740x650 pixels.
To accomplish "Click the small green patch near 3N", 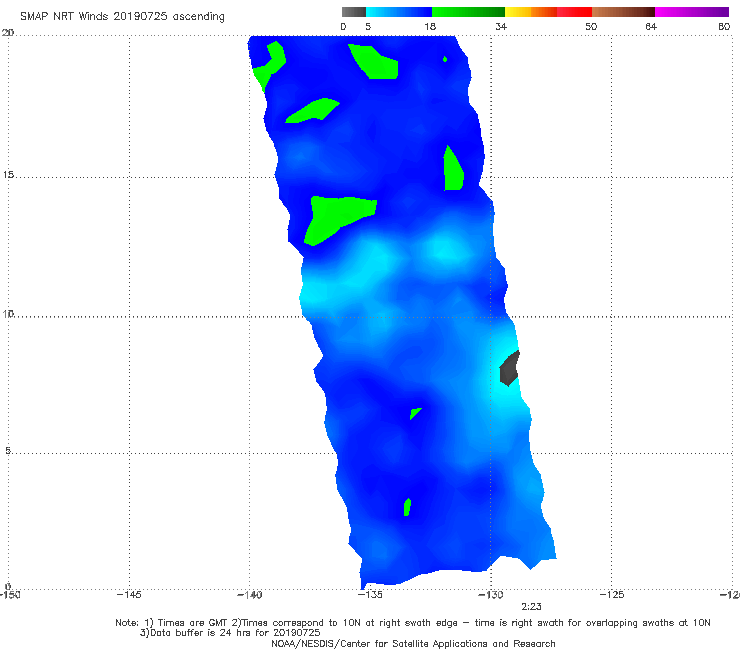I will point(407,507).
